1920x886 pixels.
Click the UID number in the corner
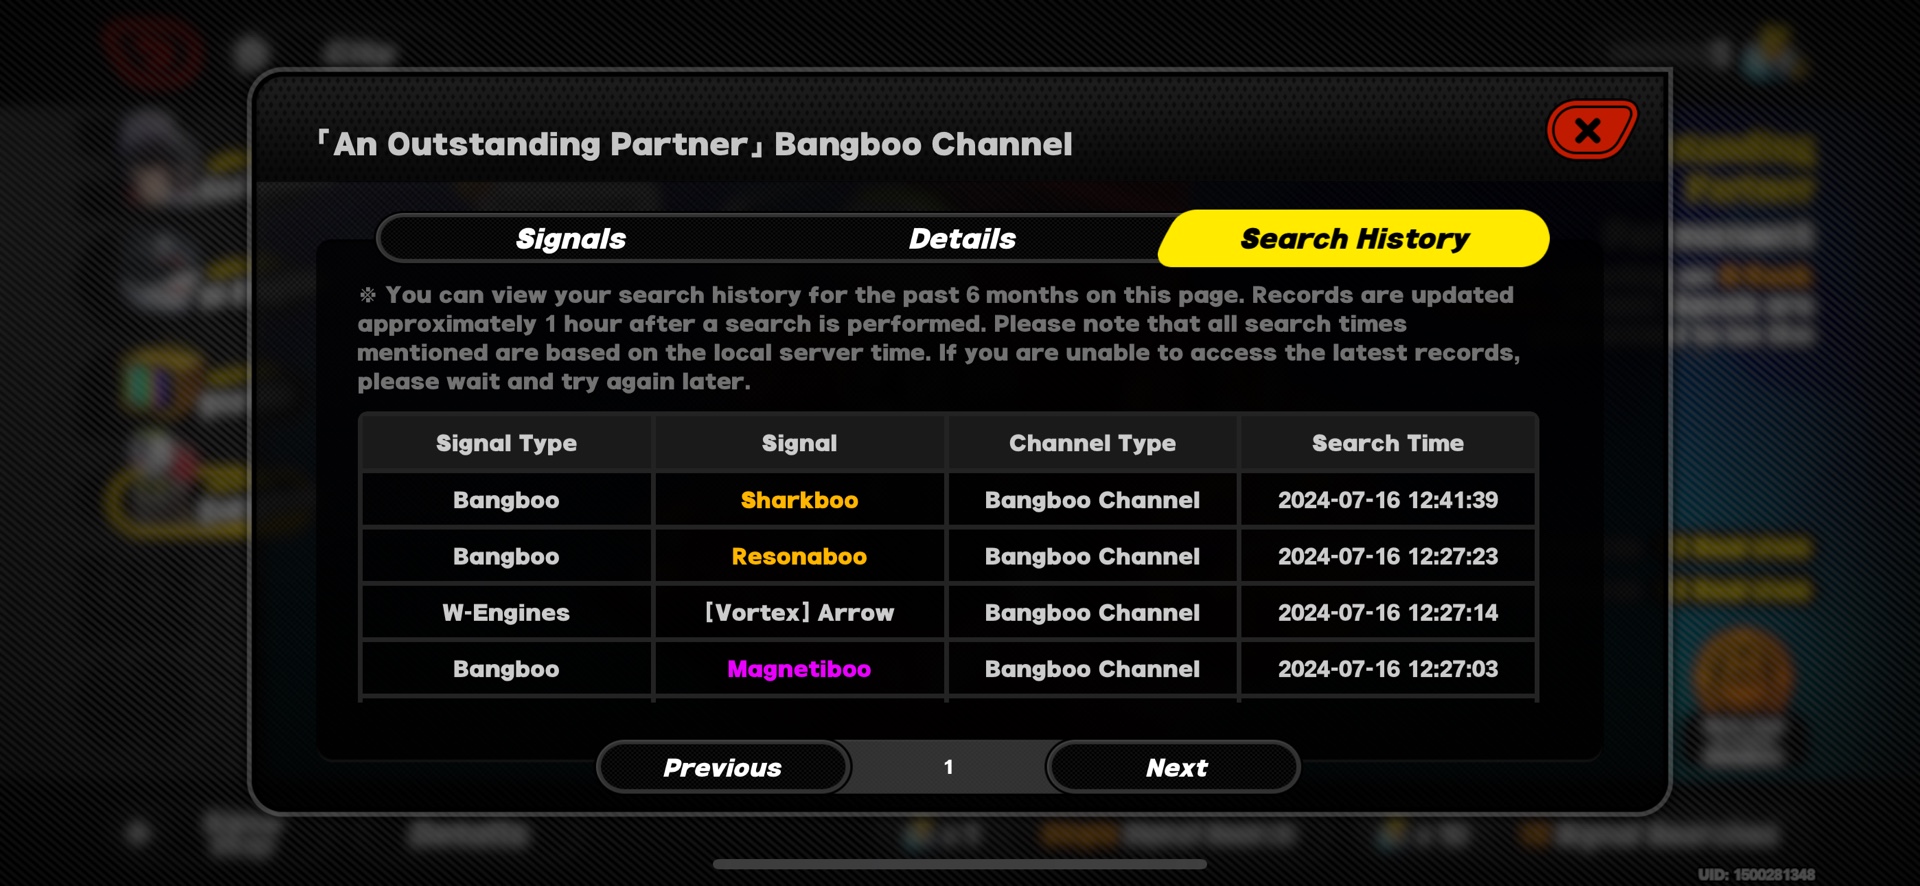[x=1756, y=875]
